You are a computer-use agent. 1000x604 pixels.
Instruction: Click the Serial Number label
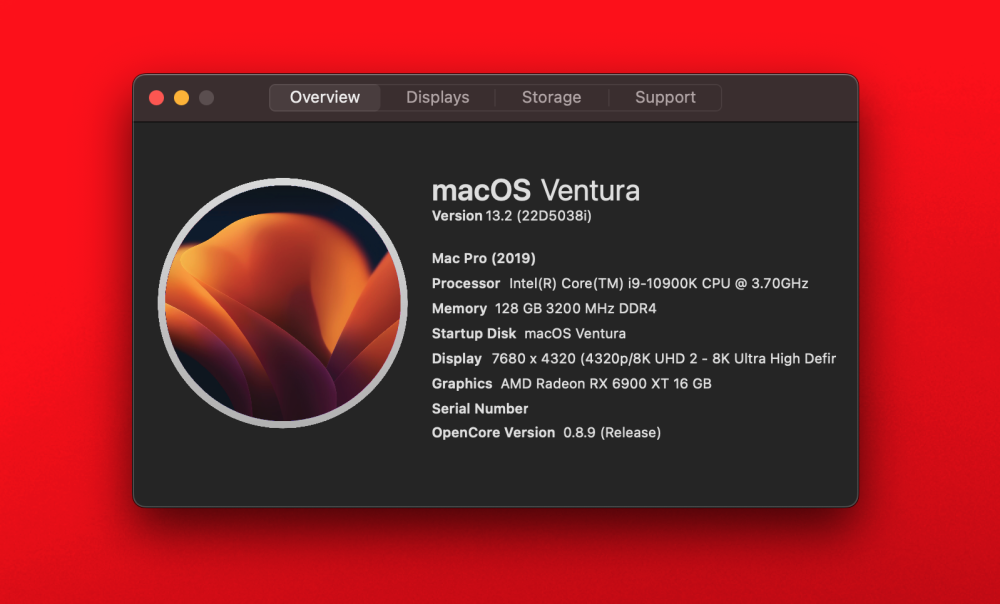480,409
